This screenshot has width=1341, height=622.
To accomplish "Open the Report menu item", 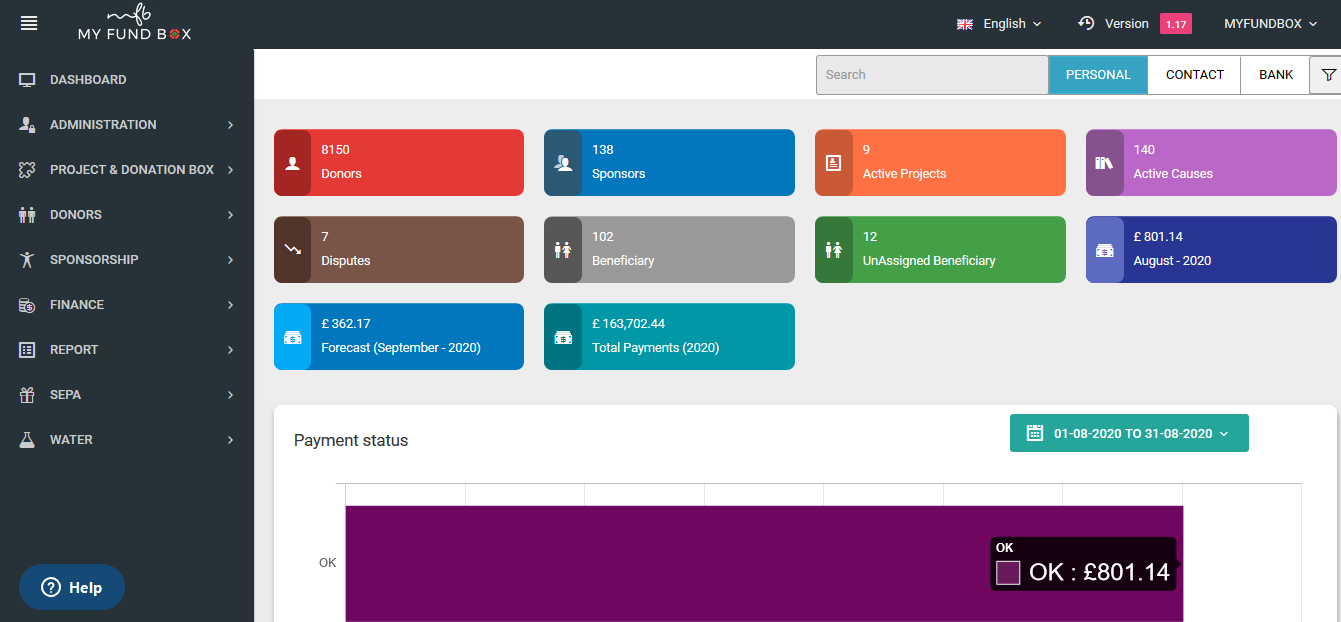I will (127, 350).
